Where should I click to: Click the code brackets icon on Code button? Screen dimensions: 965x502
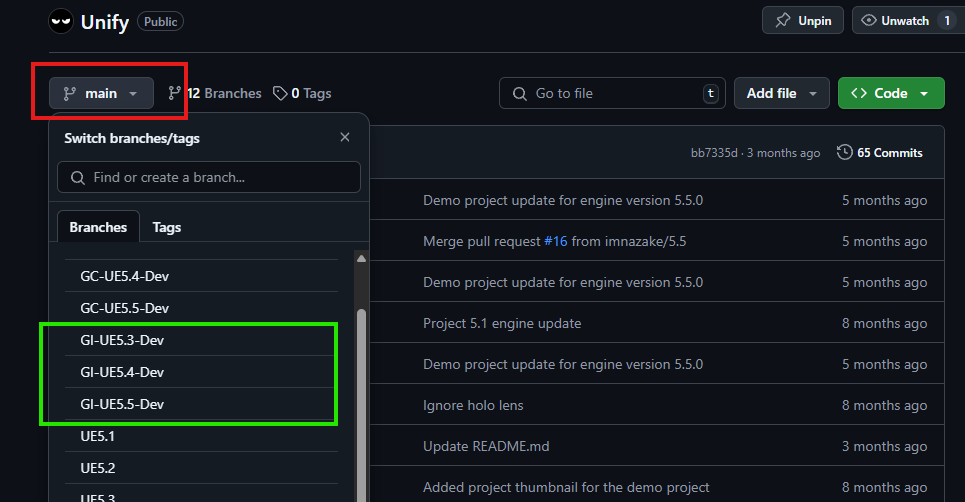[859, 93]
